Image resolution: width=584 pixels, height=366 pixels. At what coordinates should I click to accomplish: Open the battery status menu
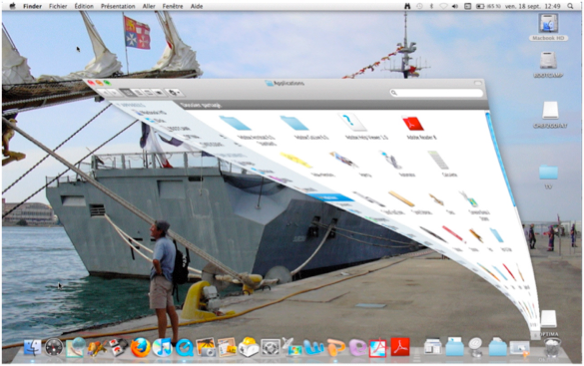click(480, 6)
